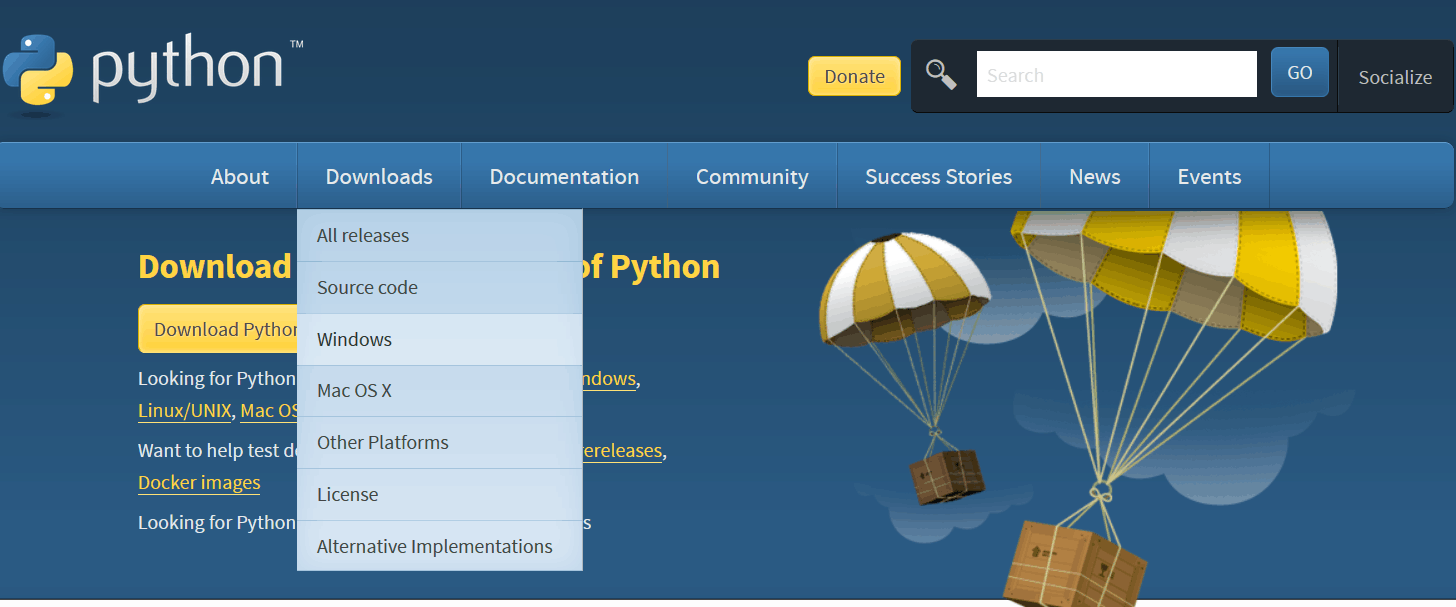Follow the Docker images link
The width and height of the screenshot is (1456, 607).
point(199,483)
